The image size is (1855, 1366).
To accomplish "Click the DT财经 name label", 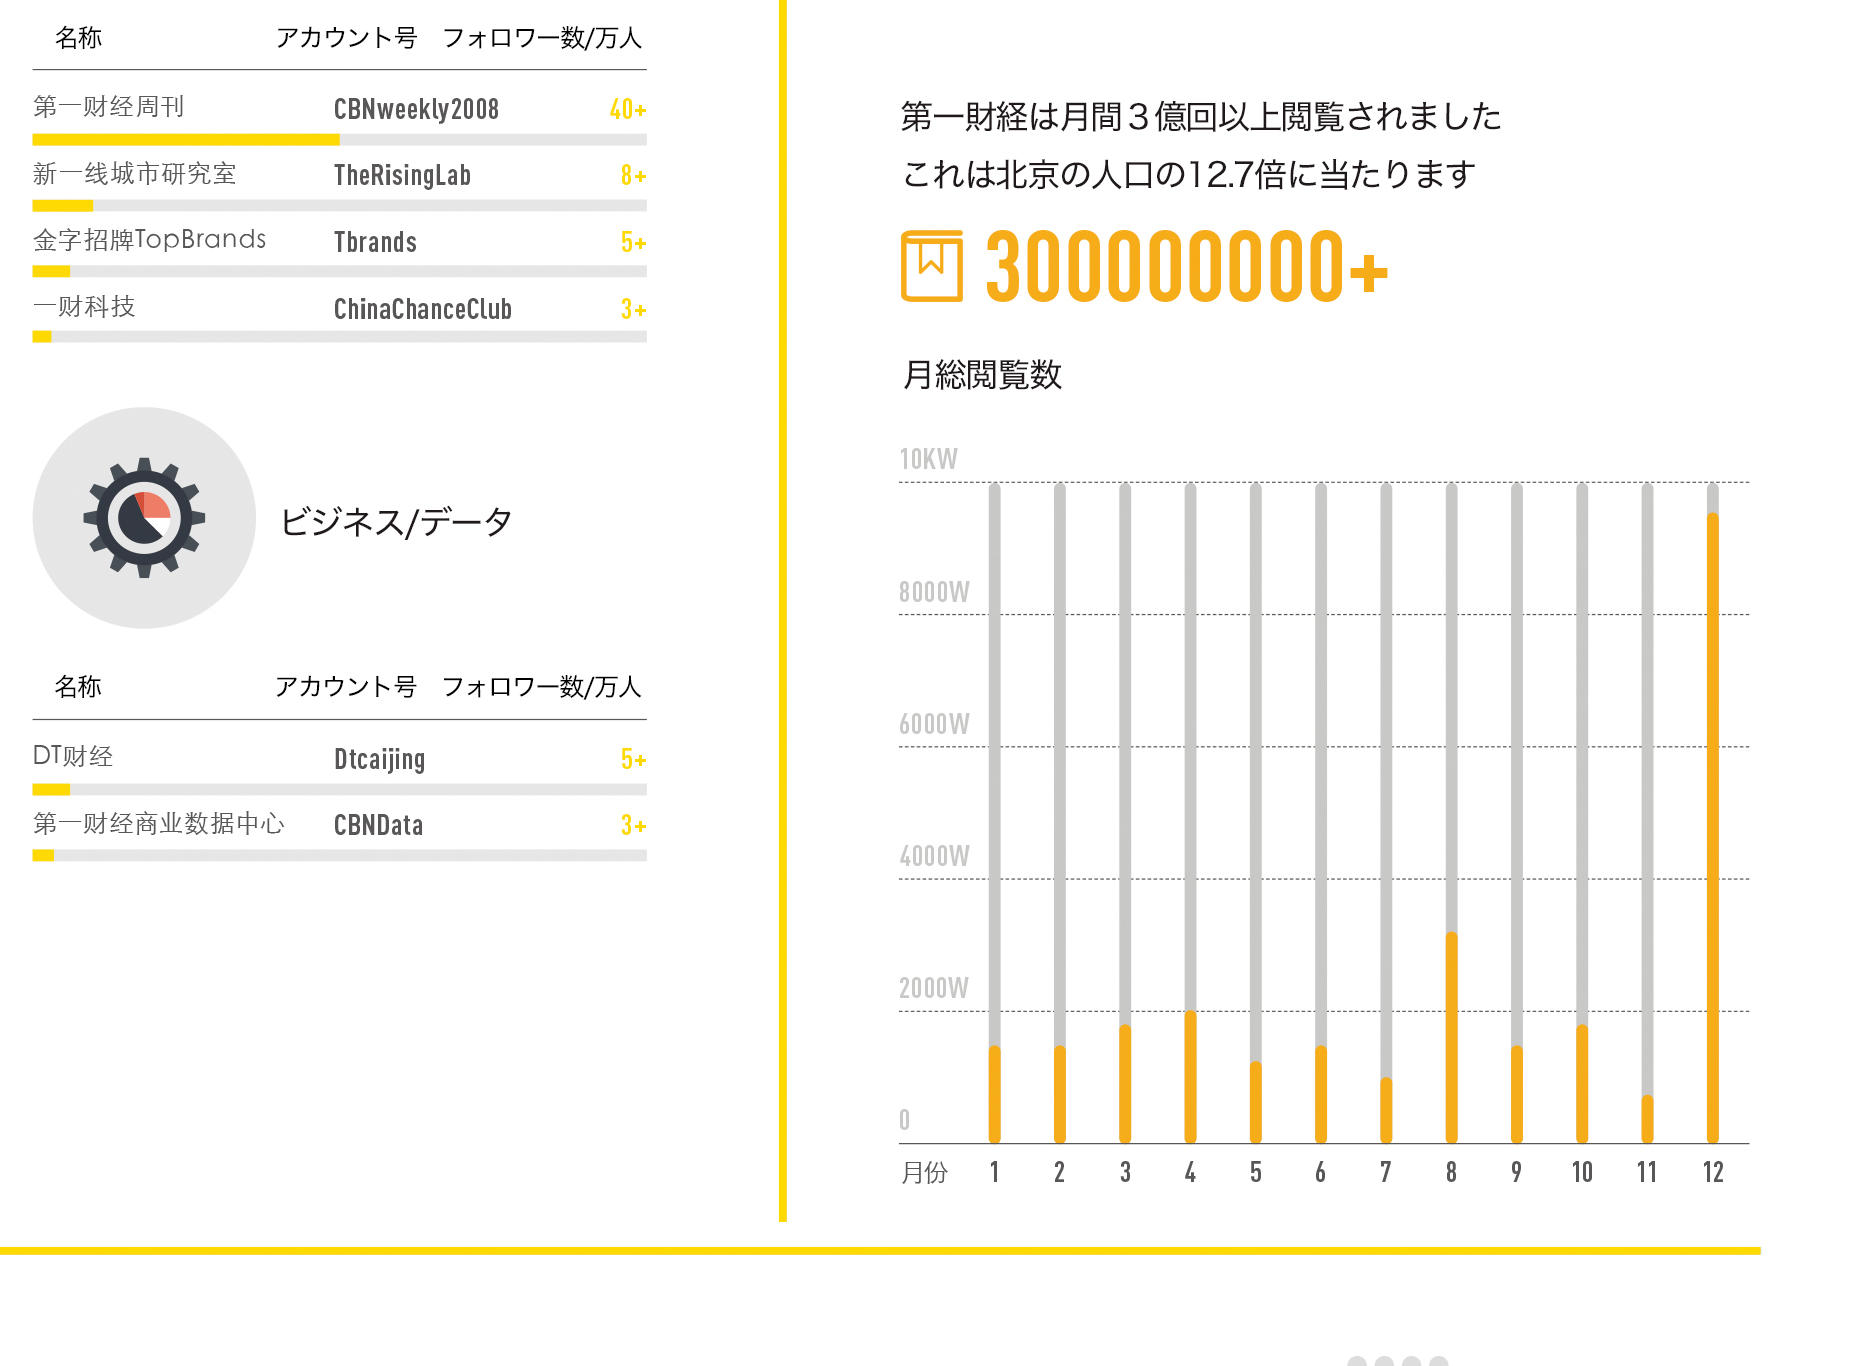I will tap(73, 756).
